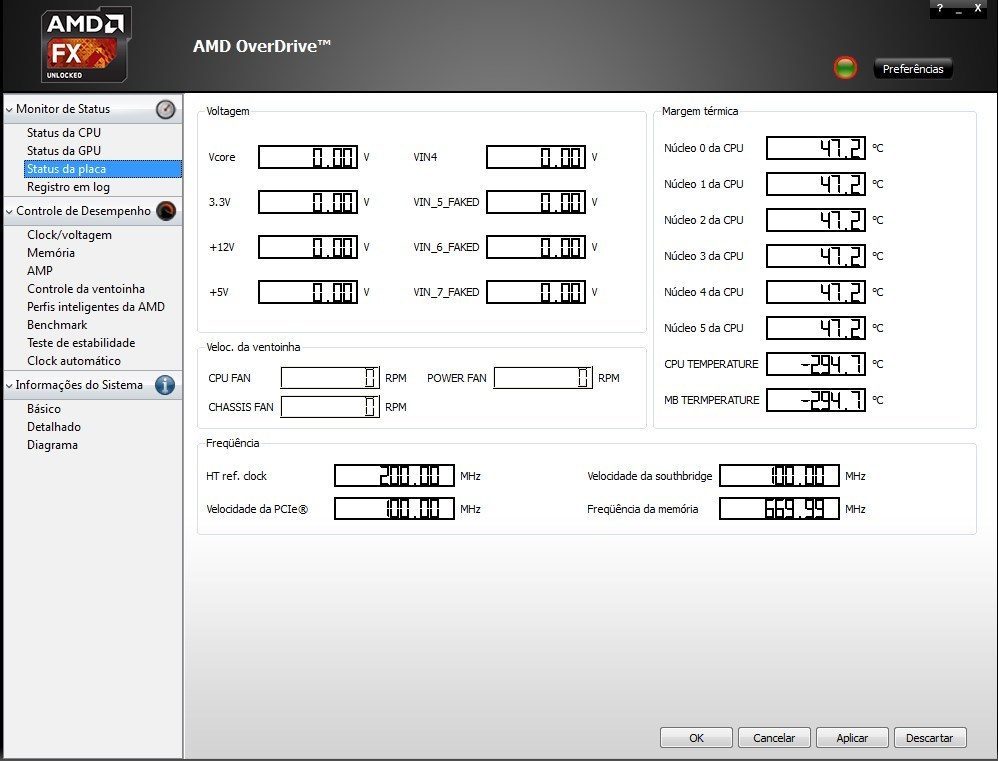The image size is (998, 761).
Task: Open Status da CPU page
Action: click(64, 133)
